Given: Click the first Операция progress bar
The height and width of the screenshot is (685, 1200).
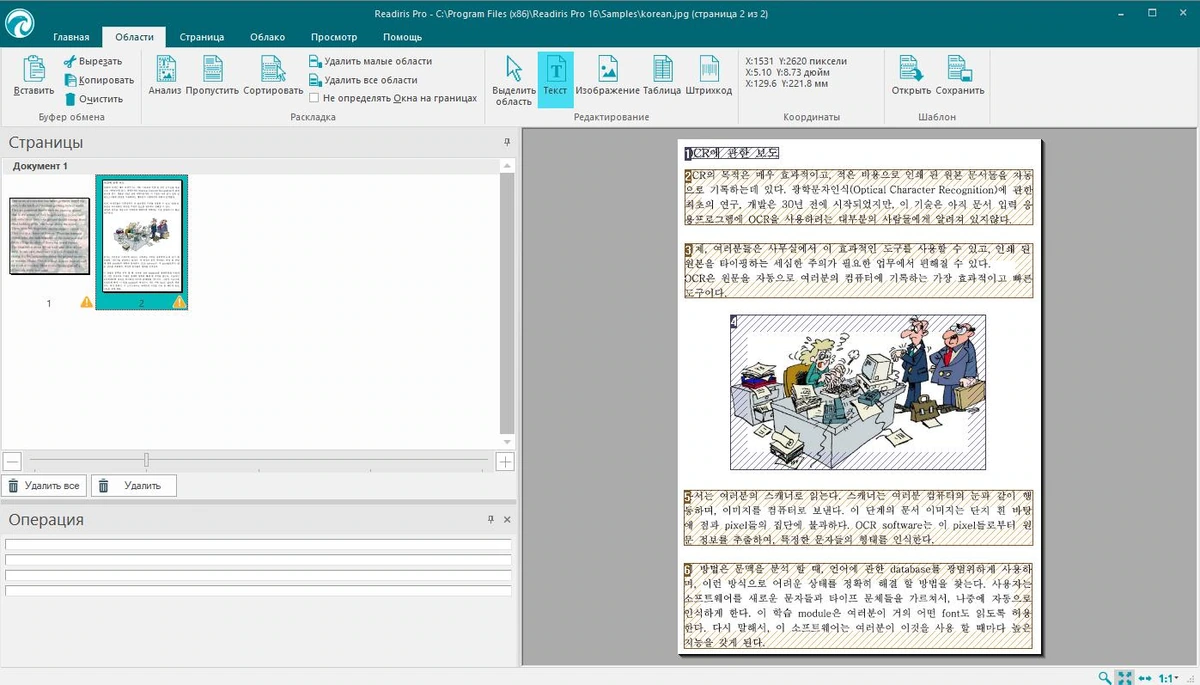Looking at the screenshot, I should (258, 544).
